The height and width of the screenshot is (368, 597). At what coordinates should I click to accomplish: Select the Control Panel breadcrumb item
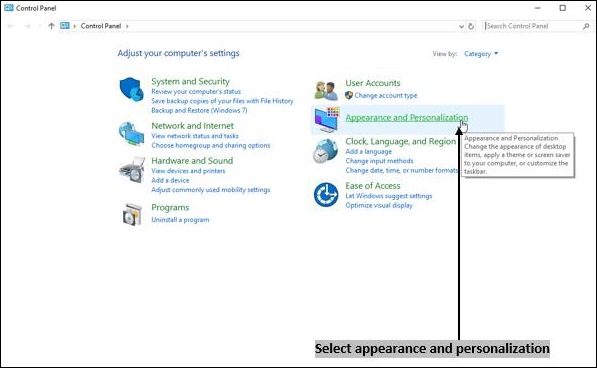pos(101,26)
